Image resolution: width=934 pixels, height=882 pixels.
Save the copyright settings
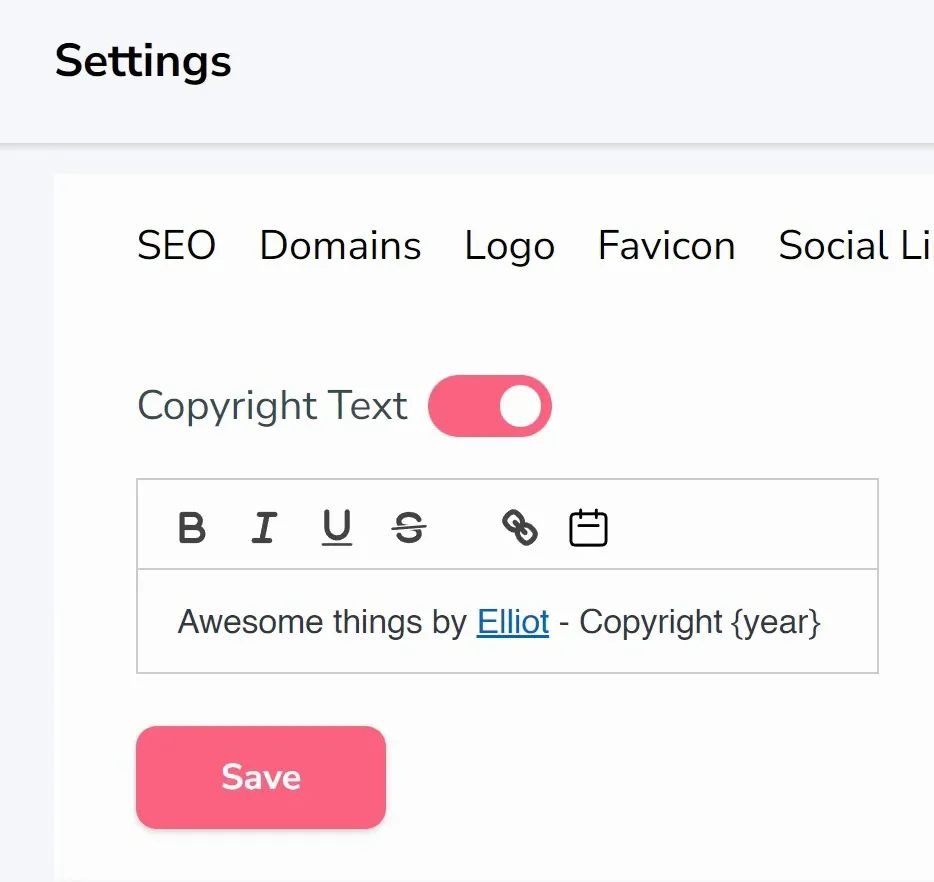pos(261,777)
